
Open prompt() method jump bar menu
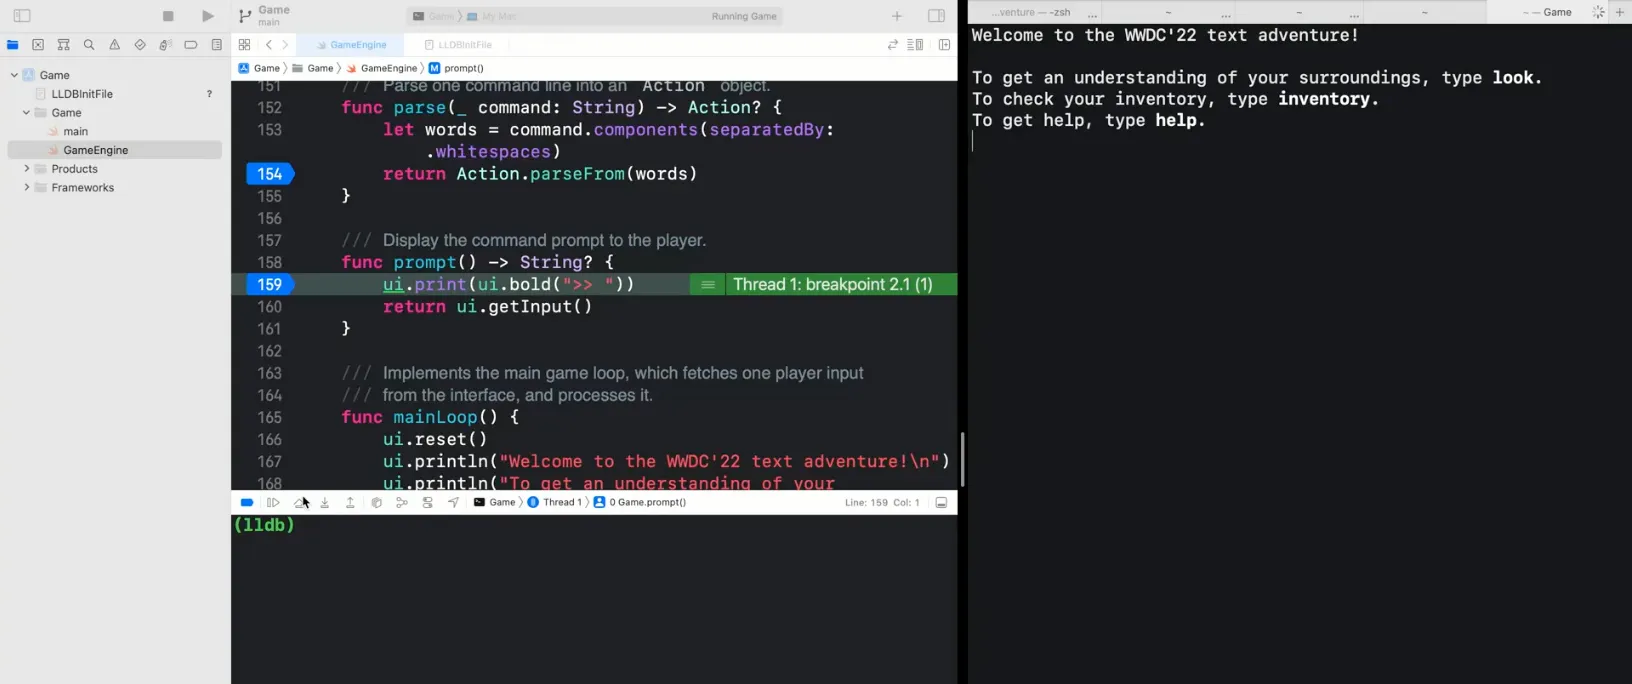coord(456,68)
